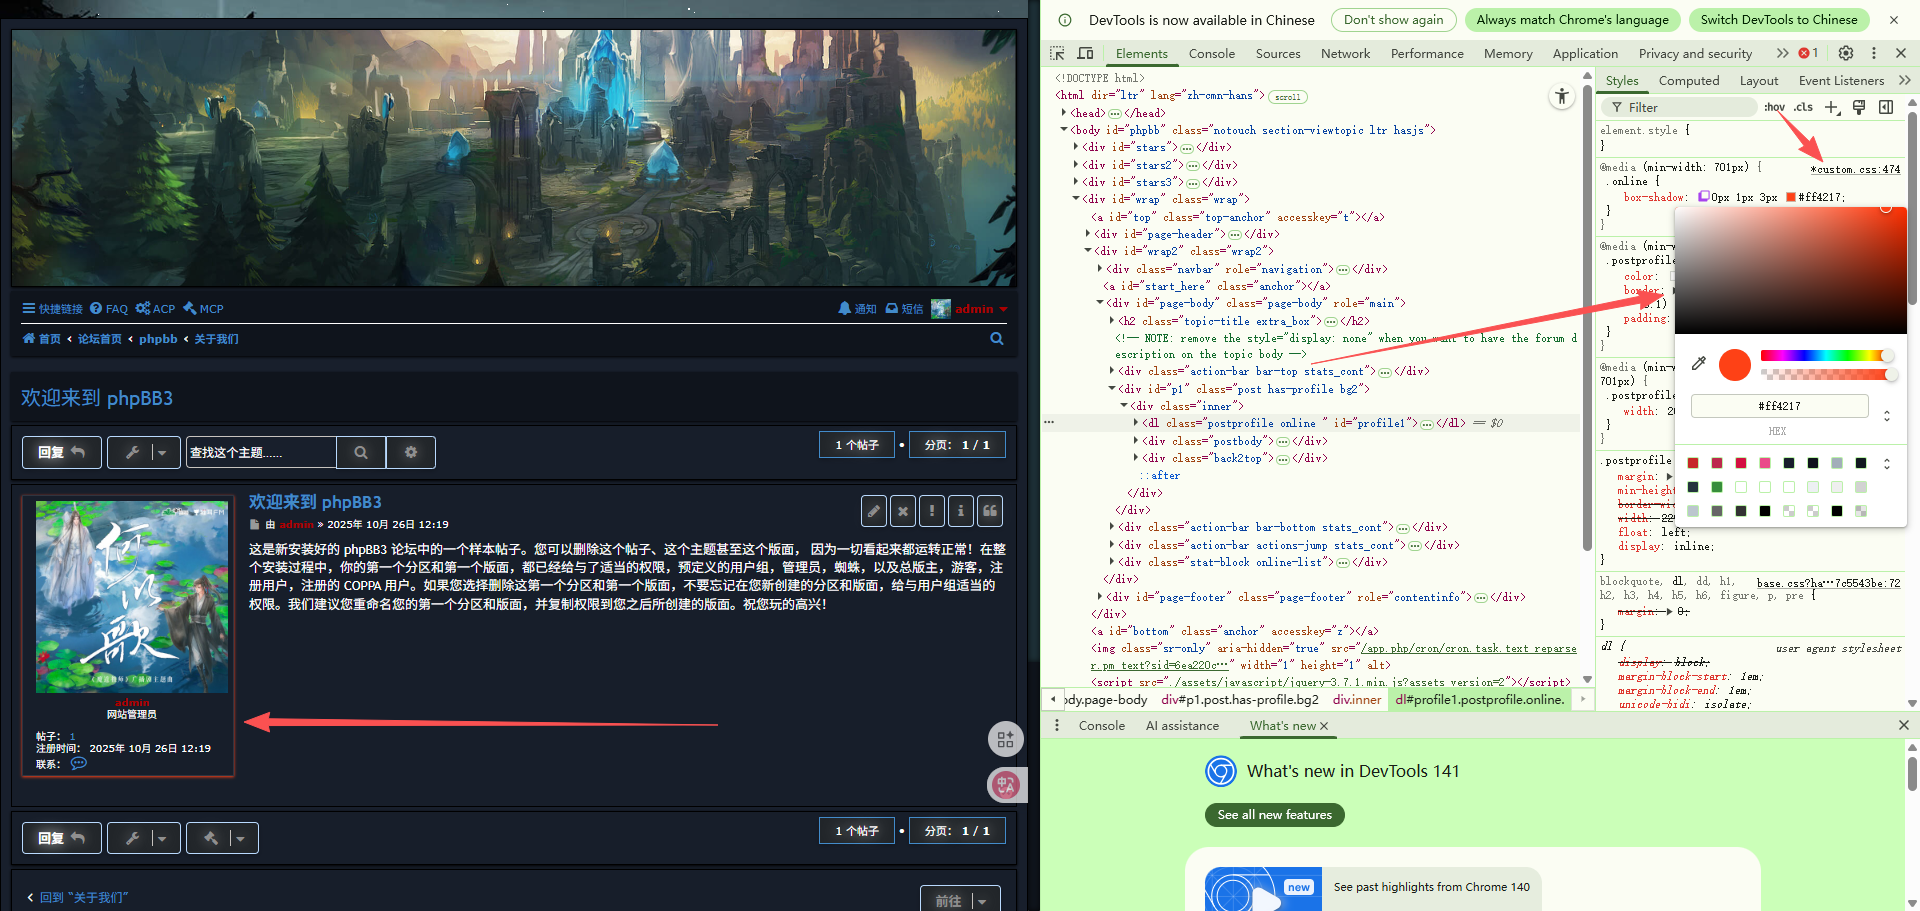
Task: Click the delete post X icon
Action: point(903,511)
